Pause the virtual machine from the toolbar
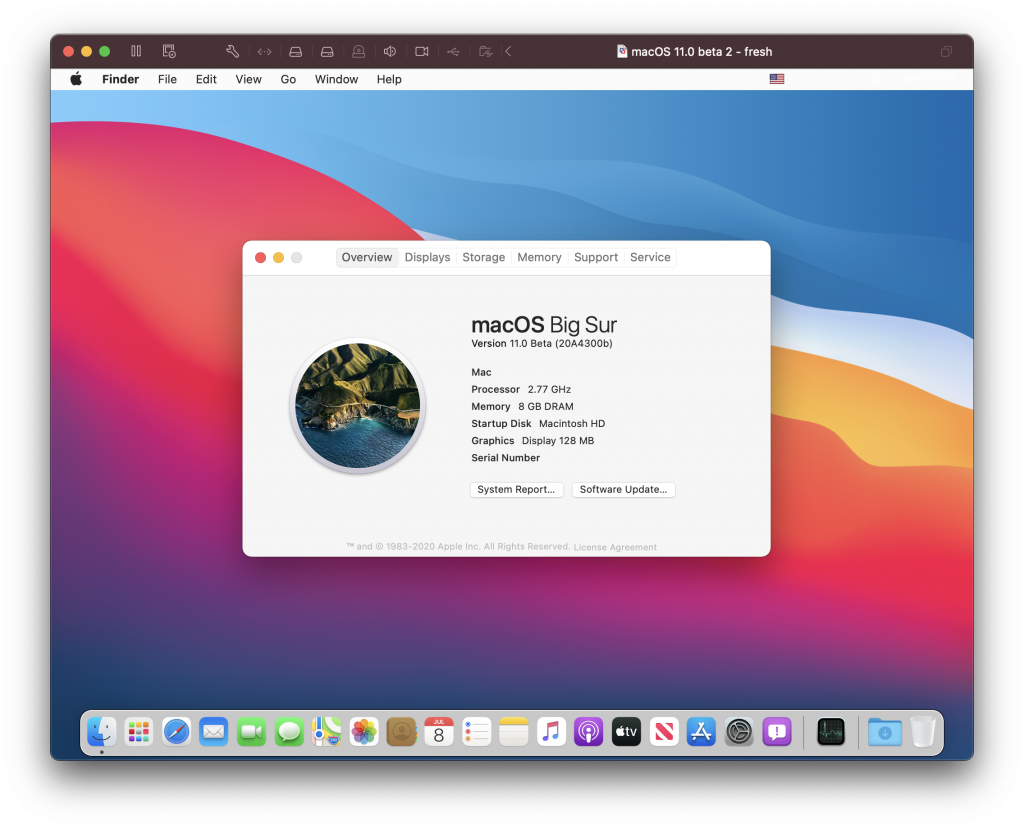 tap(136, 51)
